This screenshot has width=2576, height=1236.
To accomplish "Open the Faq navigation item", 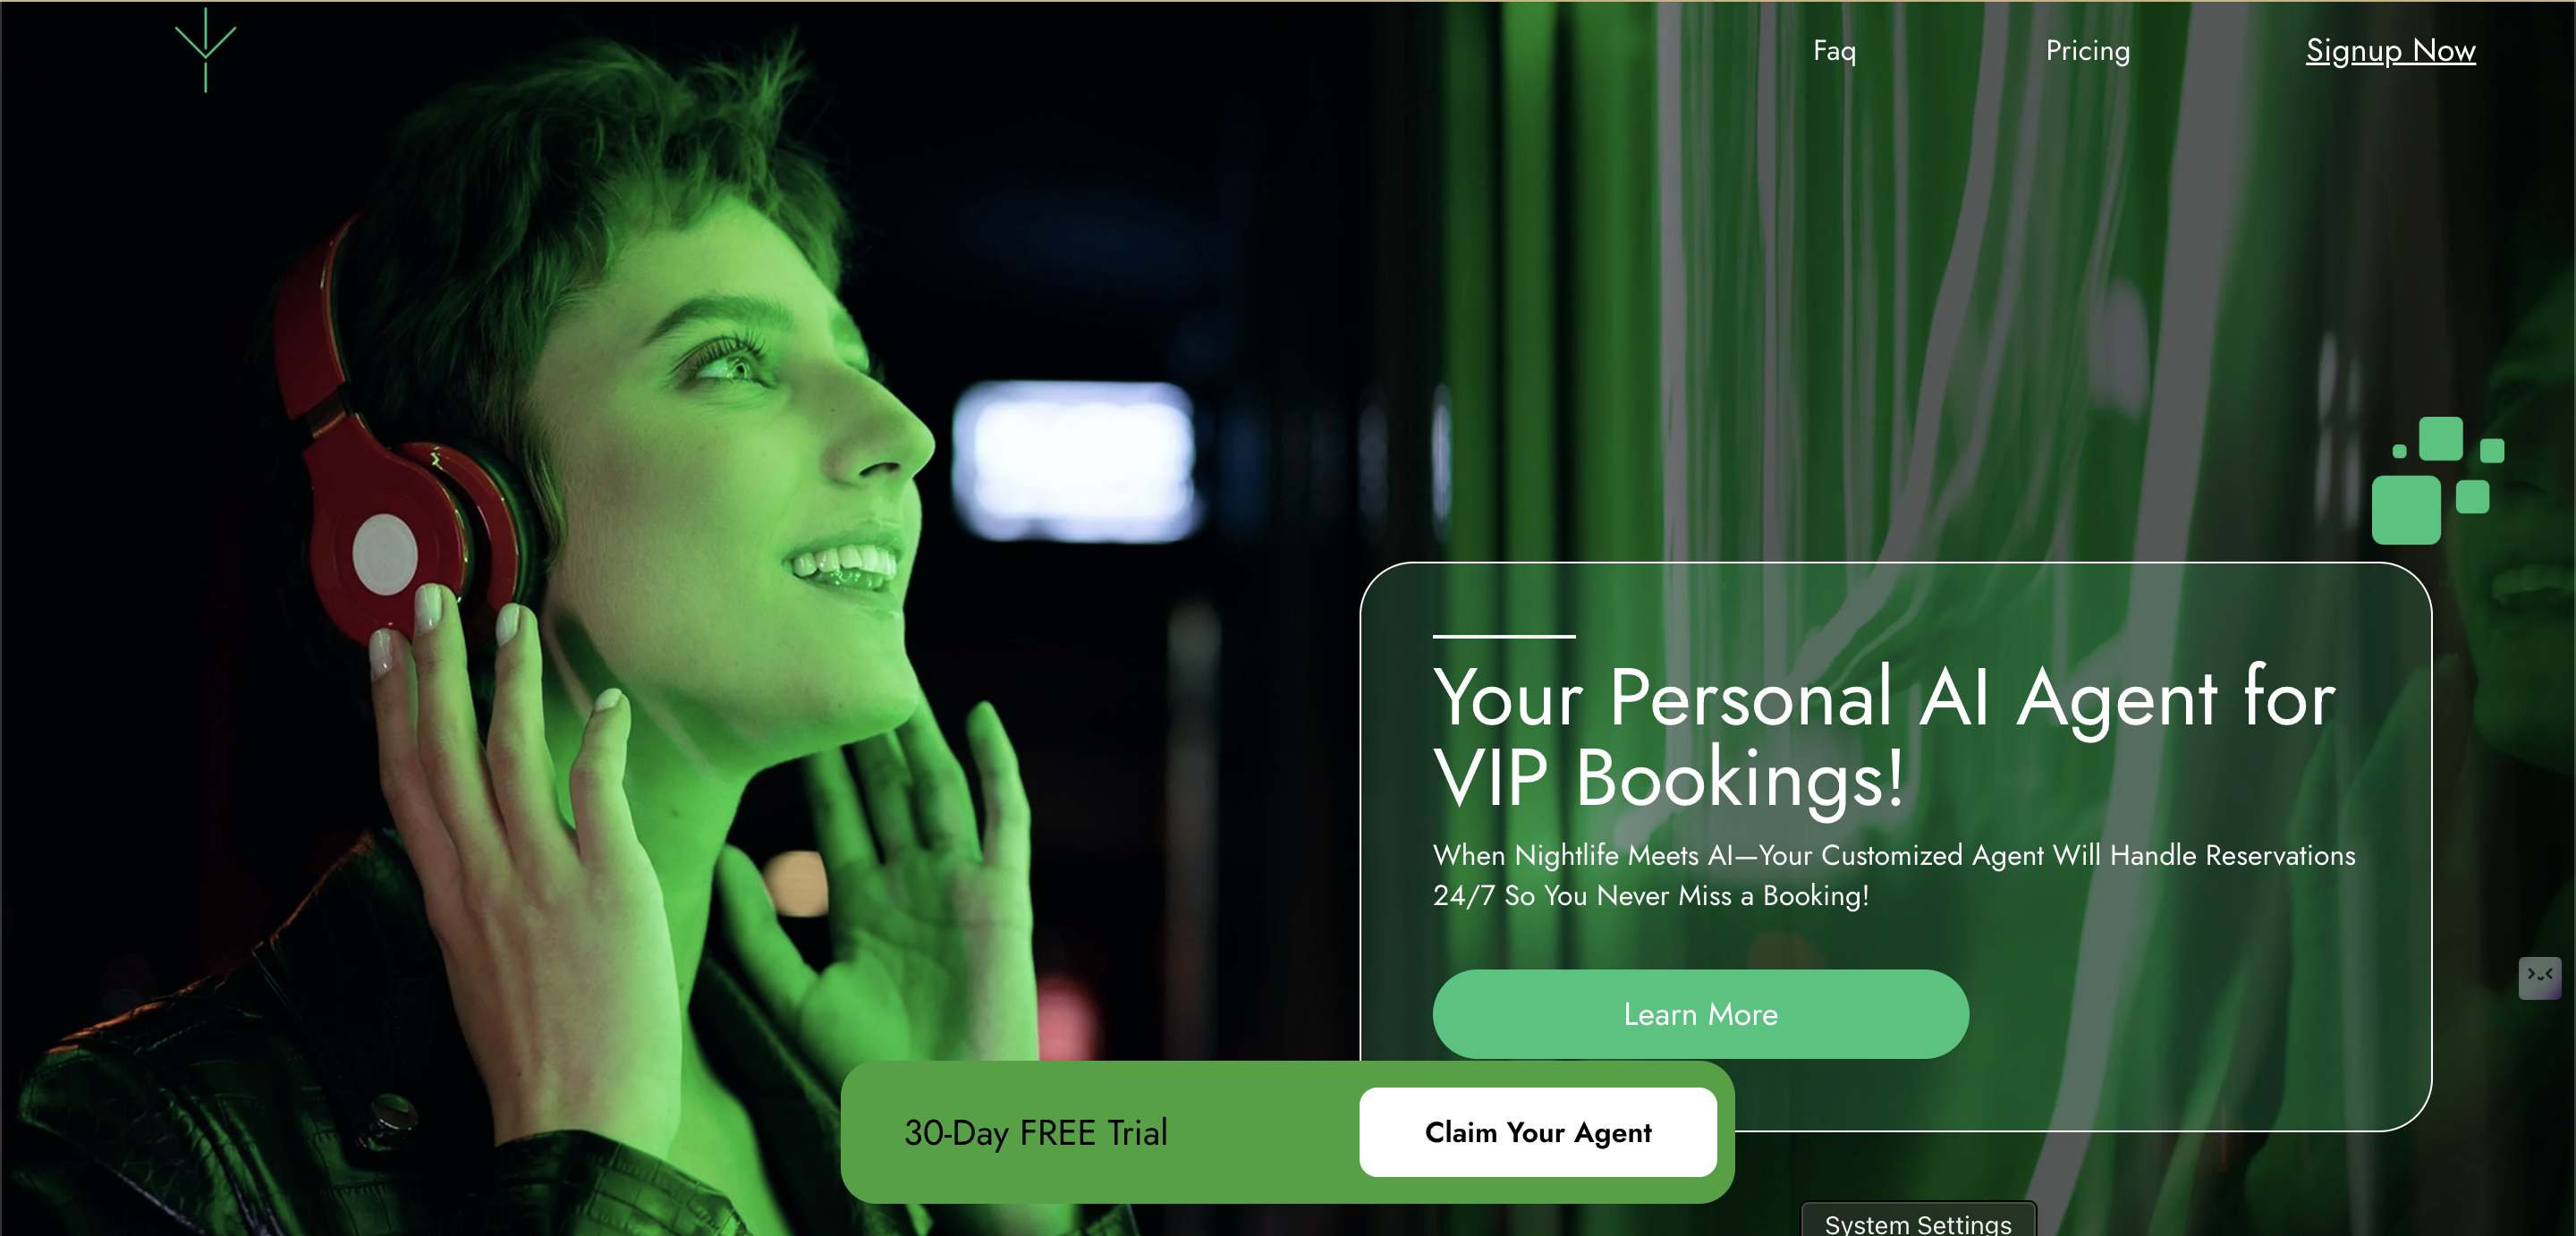I will pos(1834,51).
